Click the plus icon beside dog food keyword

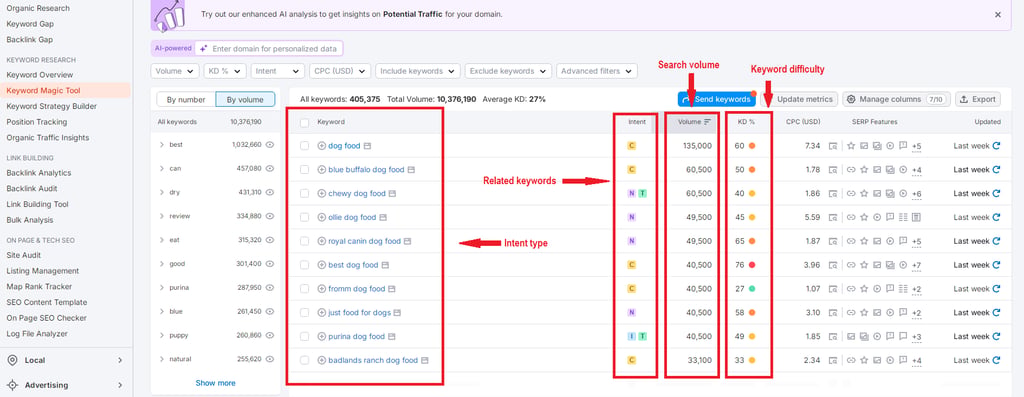321,146
